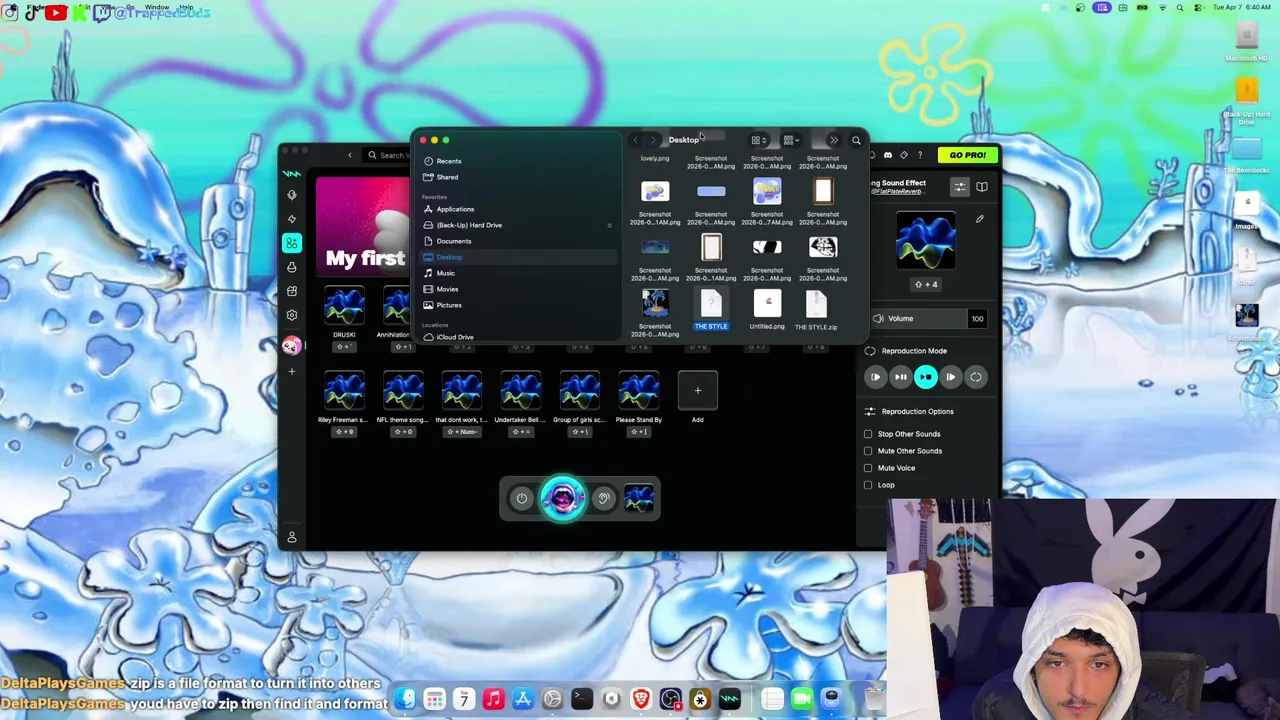This screenshot has height=720, width=1280.
Task: Enable Loop checkbox
Action: click(868, 485)
